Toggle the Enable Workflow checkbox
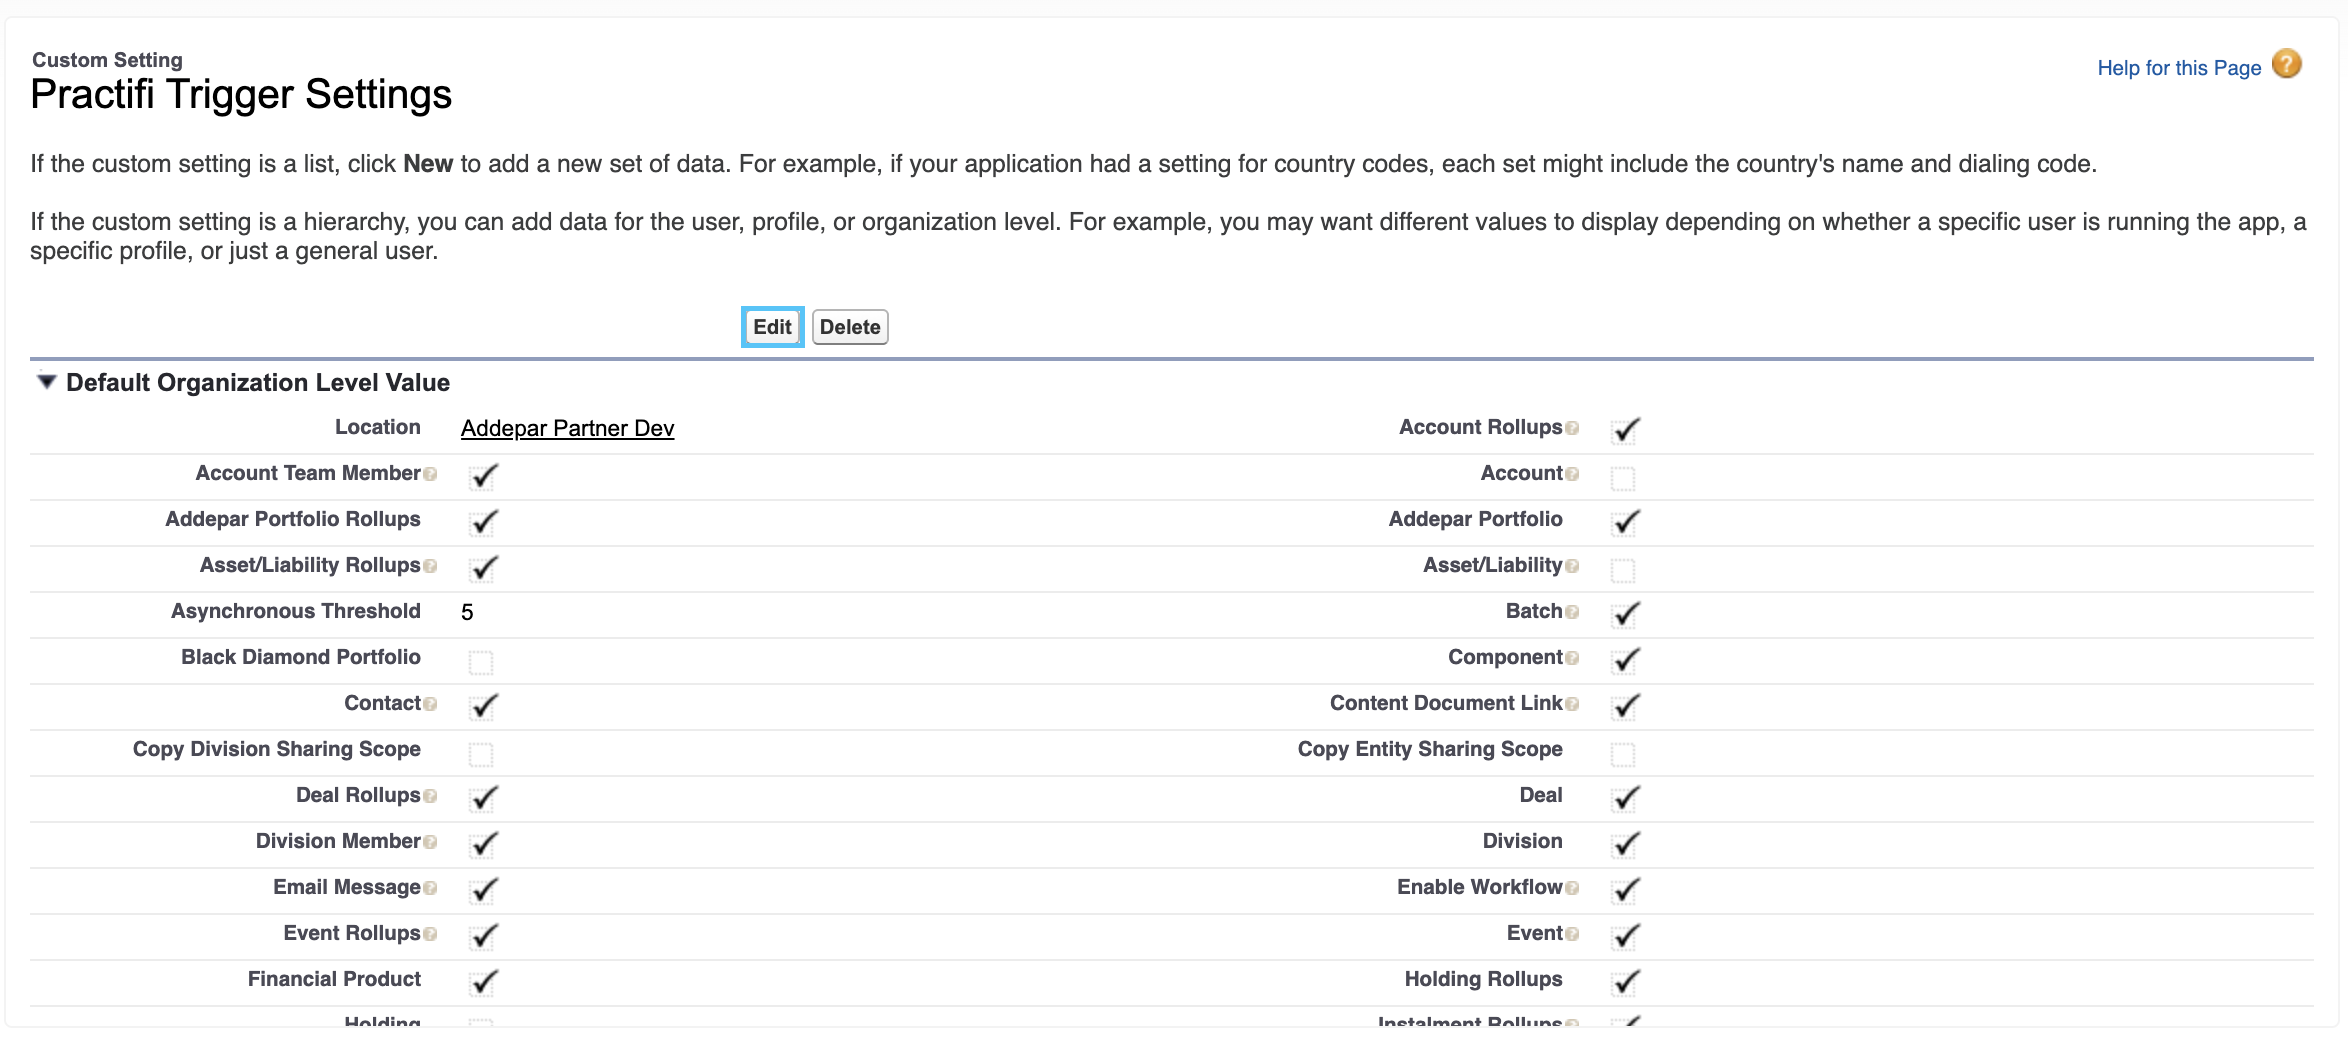Screen dimensions: 2348x1038 [x=1625, y=890]
